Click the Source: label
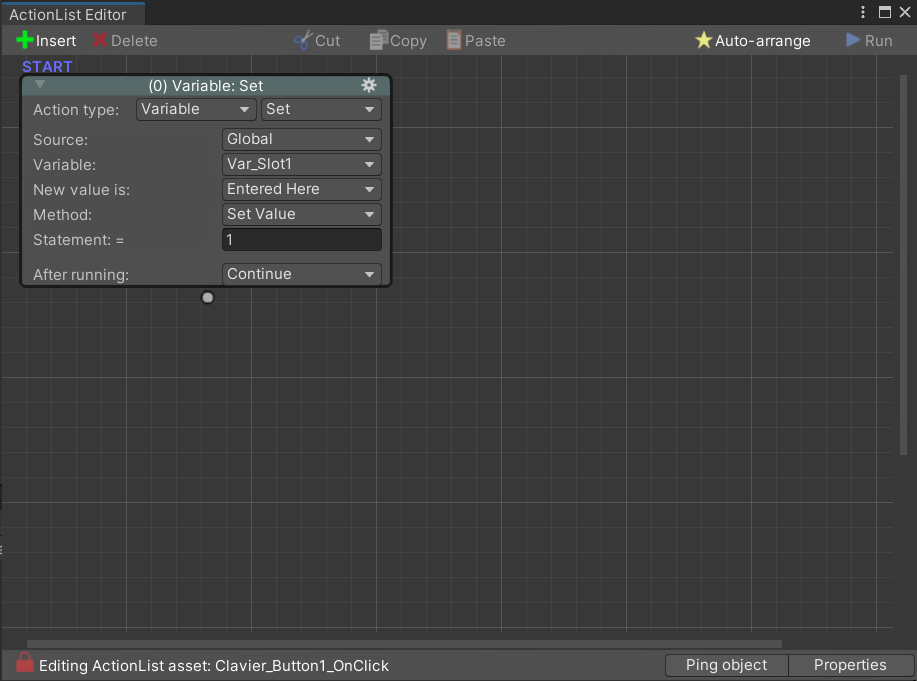 (x=61, y=140)
